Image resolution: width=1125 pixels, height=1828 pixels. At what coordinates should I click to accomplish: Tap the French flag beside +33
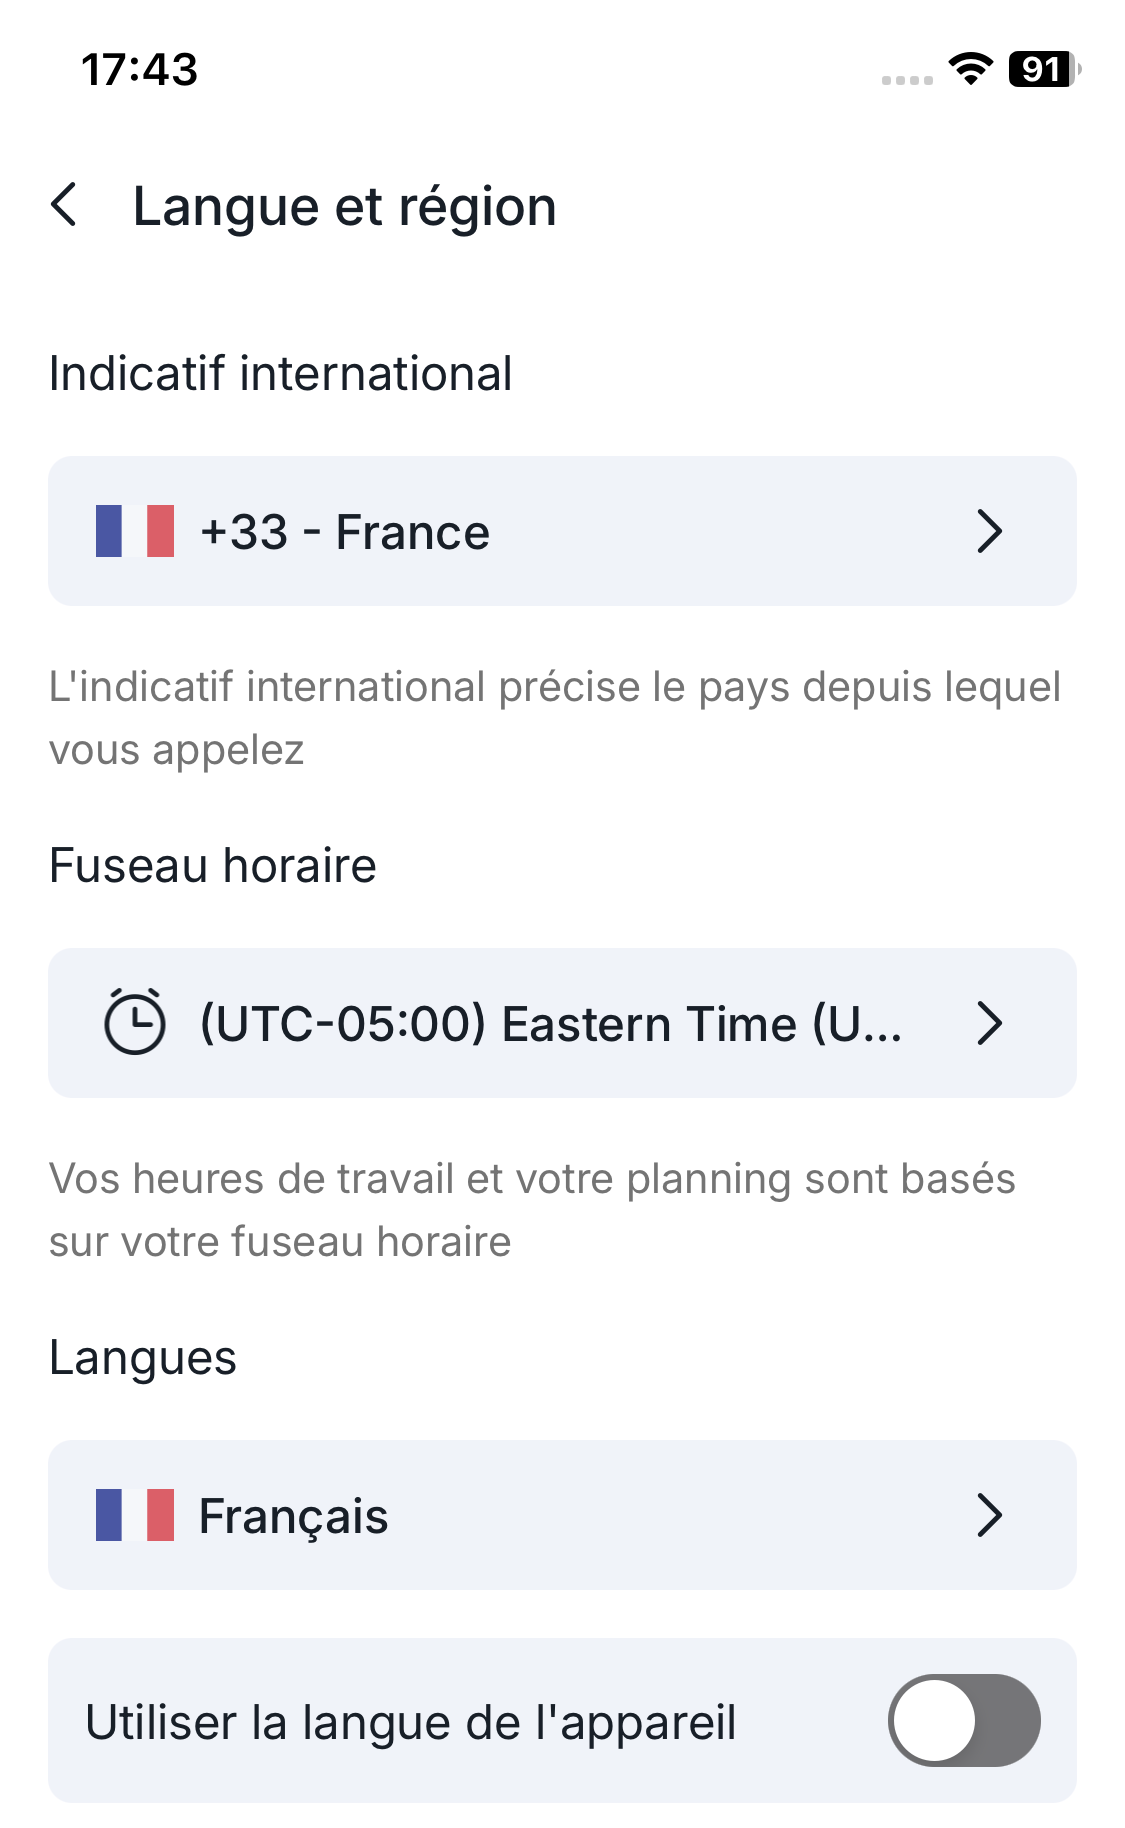[x=134, y=531]
